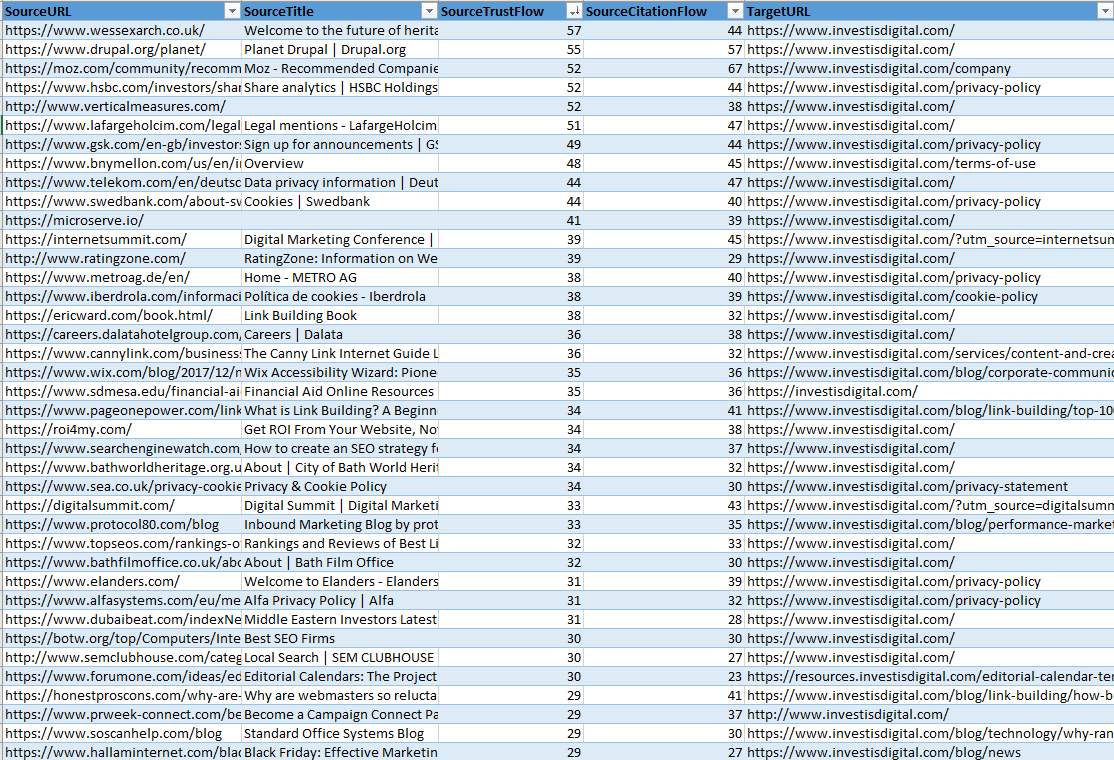Select the 'Link Building Book' cell

[300, 315]
